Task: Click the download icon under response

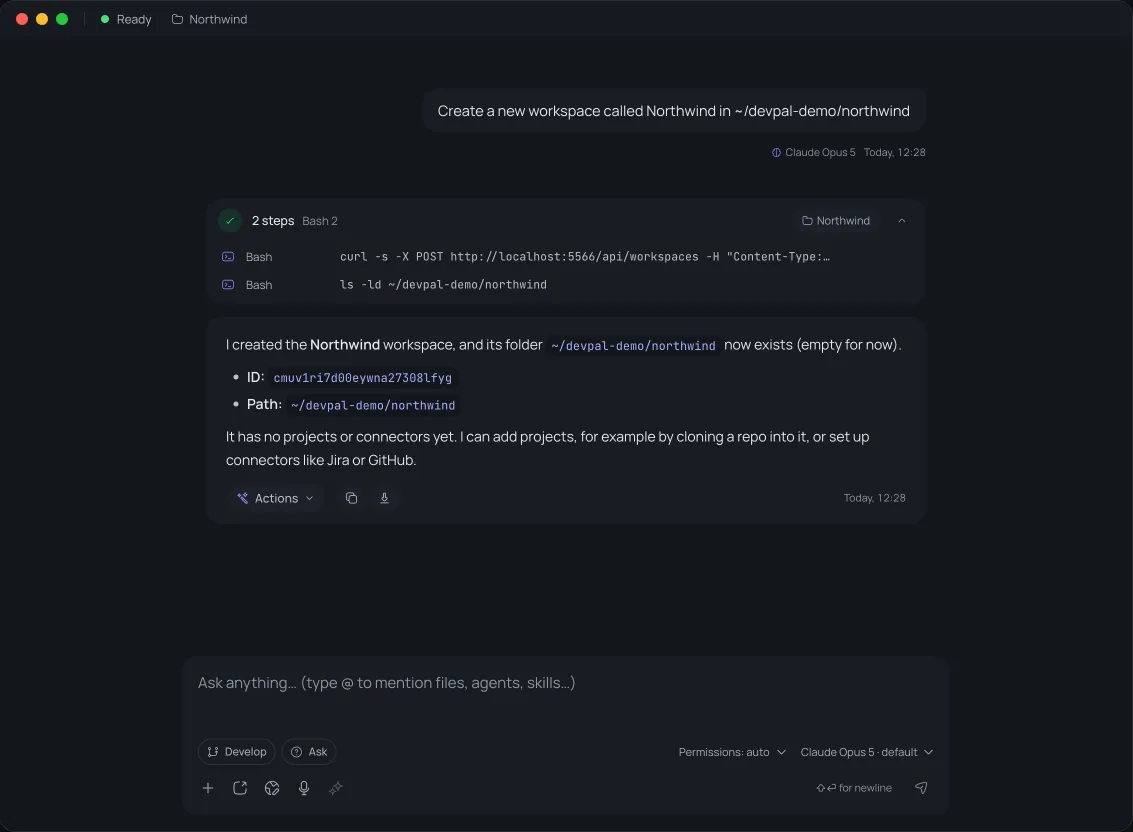Action: [x=384, y=498]
